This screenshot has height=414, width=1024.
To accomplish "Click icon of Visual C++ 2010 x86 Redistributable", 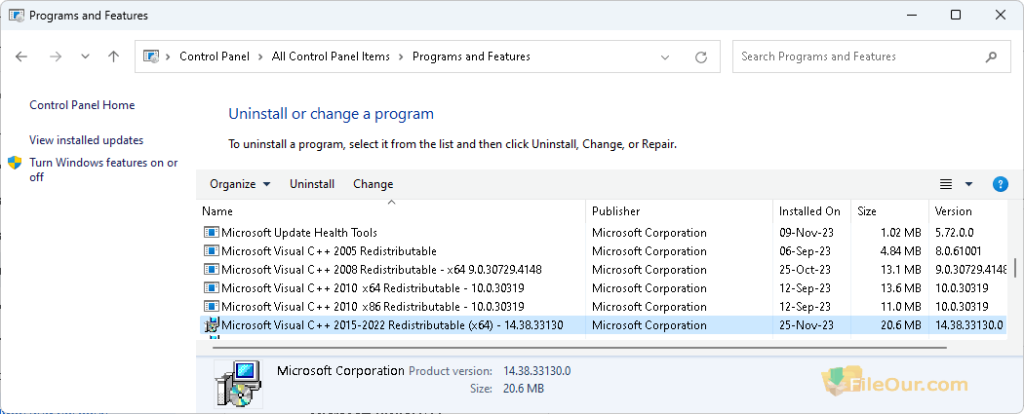I will (x=211, y=306).
